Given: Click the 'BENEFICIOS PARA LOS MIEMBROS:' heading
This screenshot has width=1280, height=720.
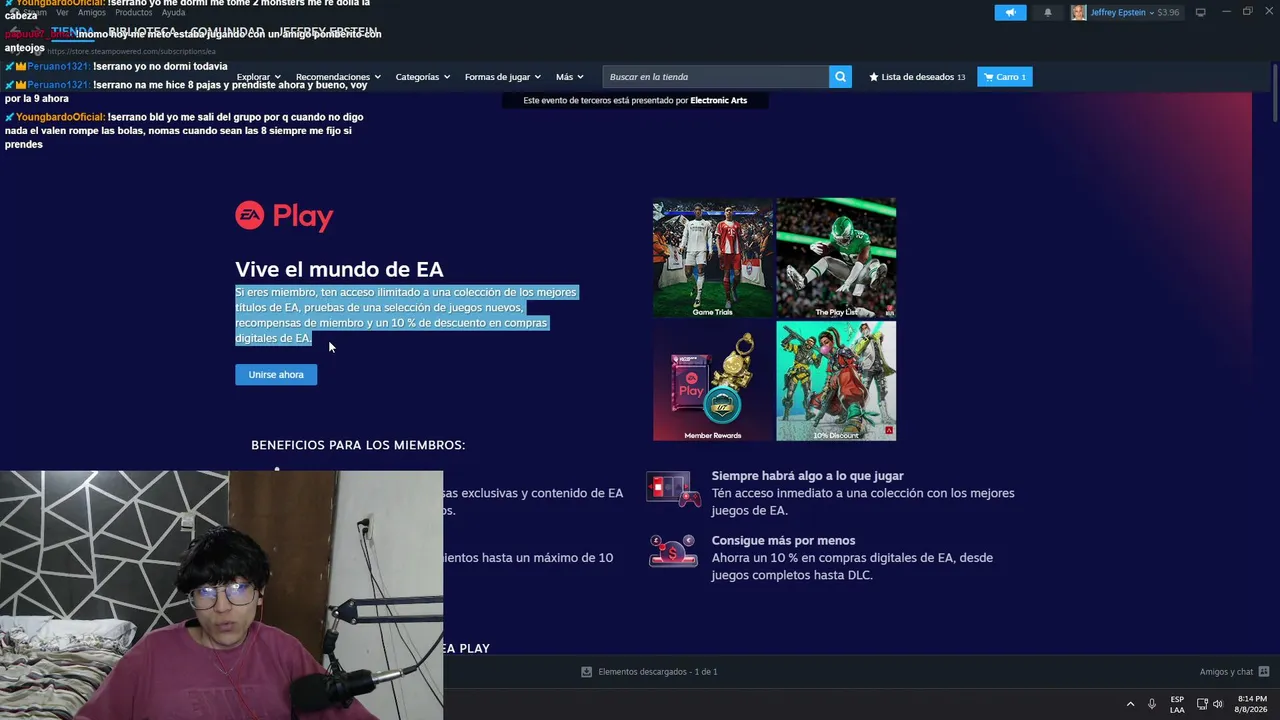Looking at the screenshot, I should pos(358,445).
